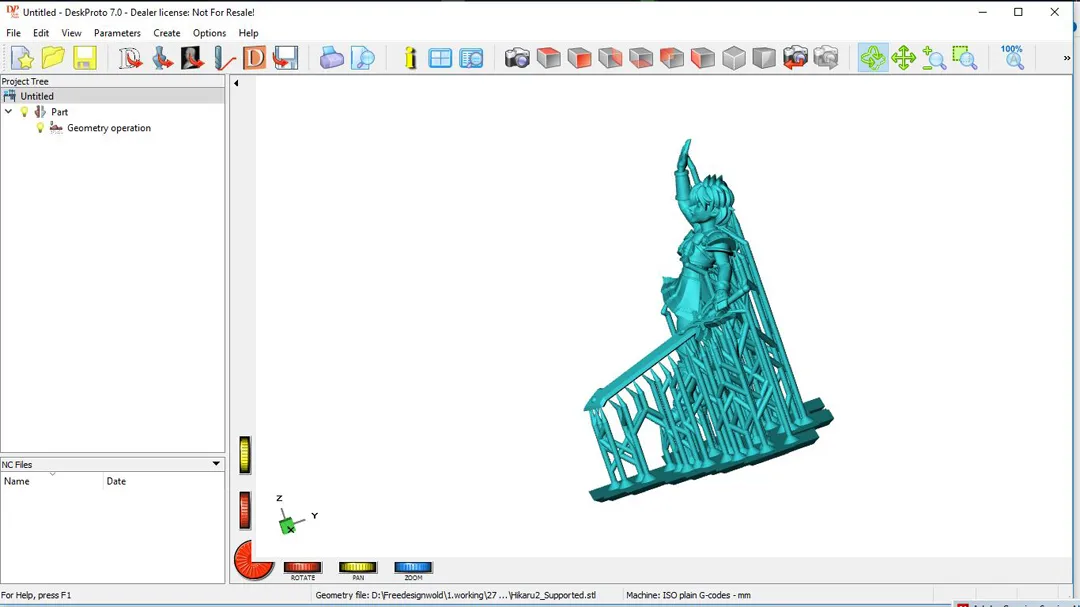This screenshot has height=607, width=1080.
Task: Save project using the yellow floppy icon
Action: [x=85, y=58]
